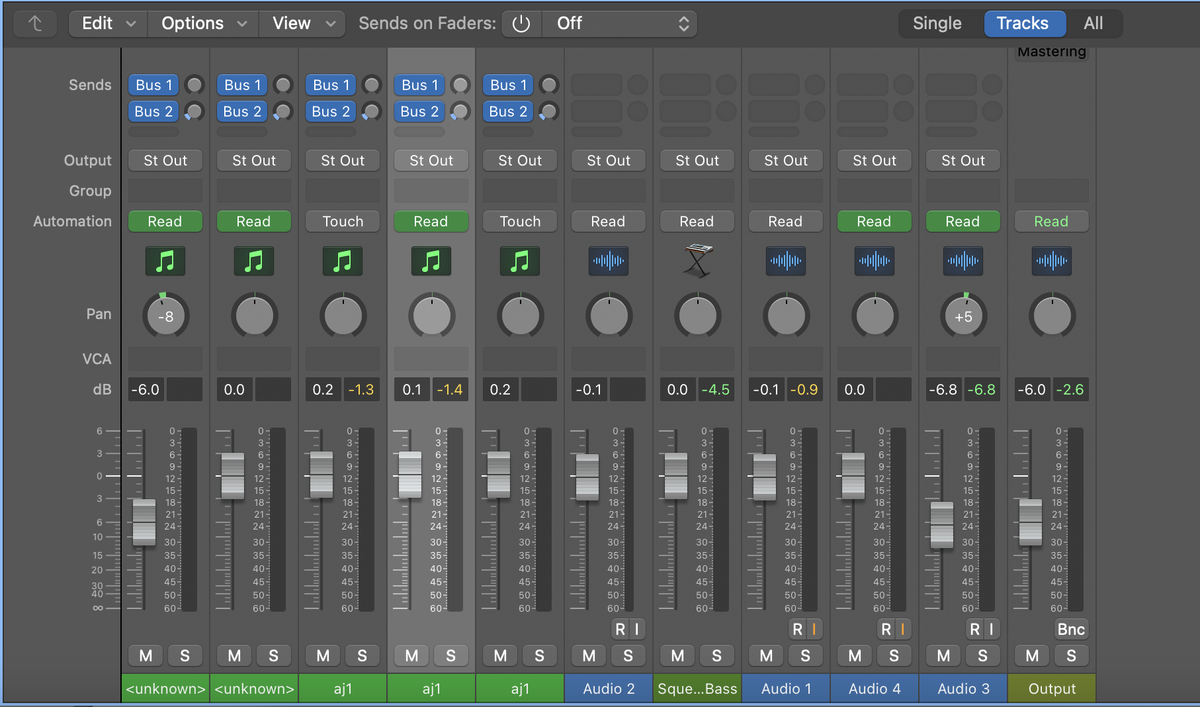Click the -4.5 peak level on Sque...Bass
The height and width of the screenshot is (707, 1200).
point(715,389)
